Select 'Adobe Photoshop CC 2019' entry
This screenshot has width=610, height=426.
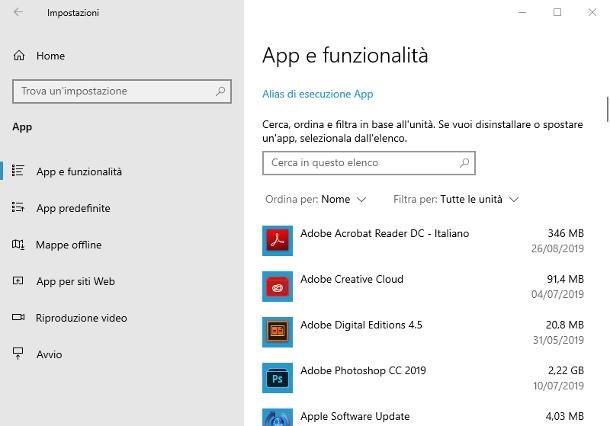[x=423, y=378]
